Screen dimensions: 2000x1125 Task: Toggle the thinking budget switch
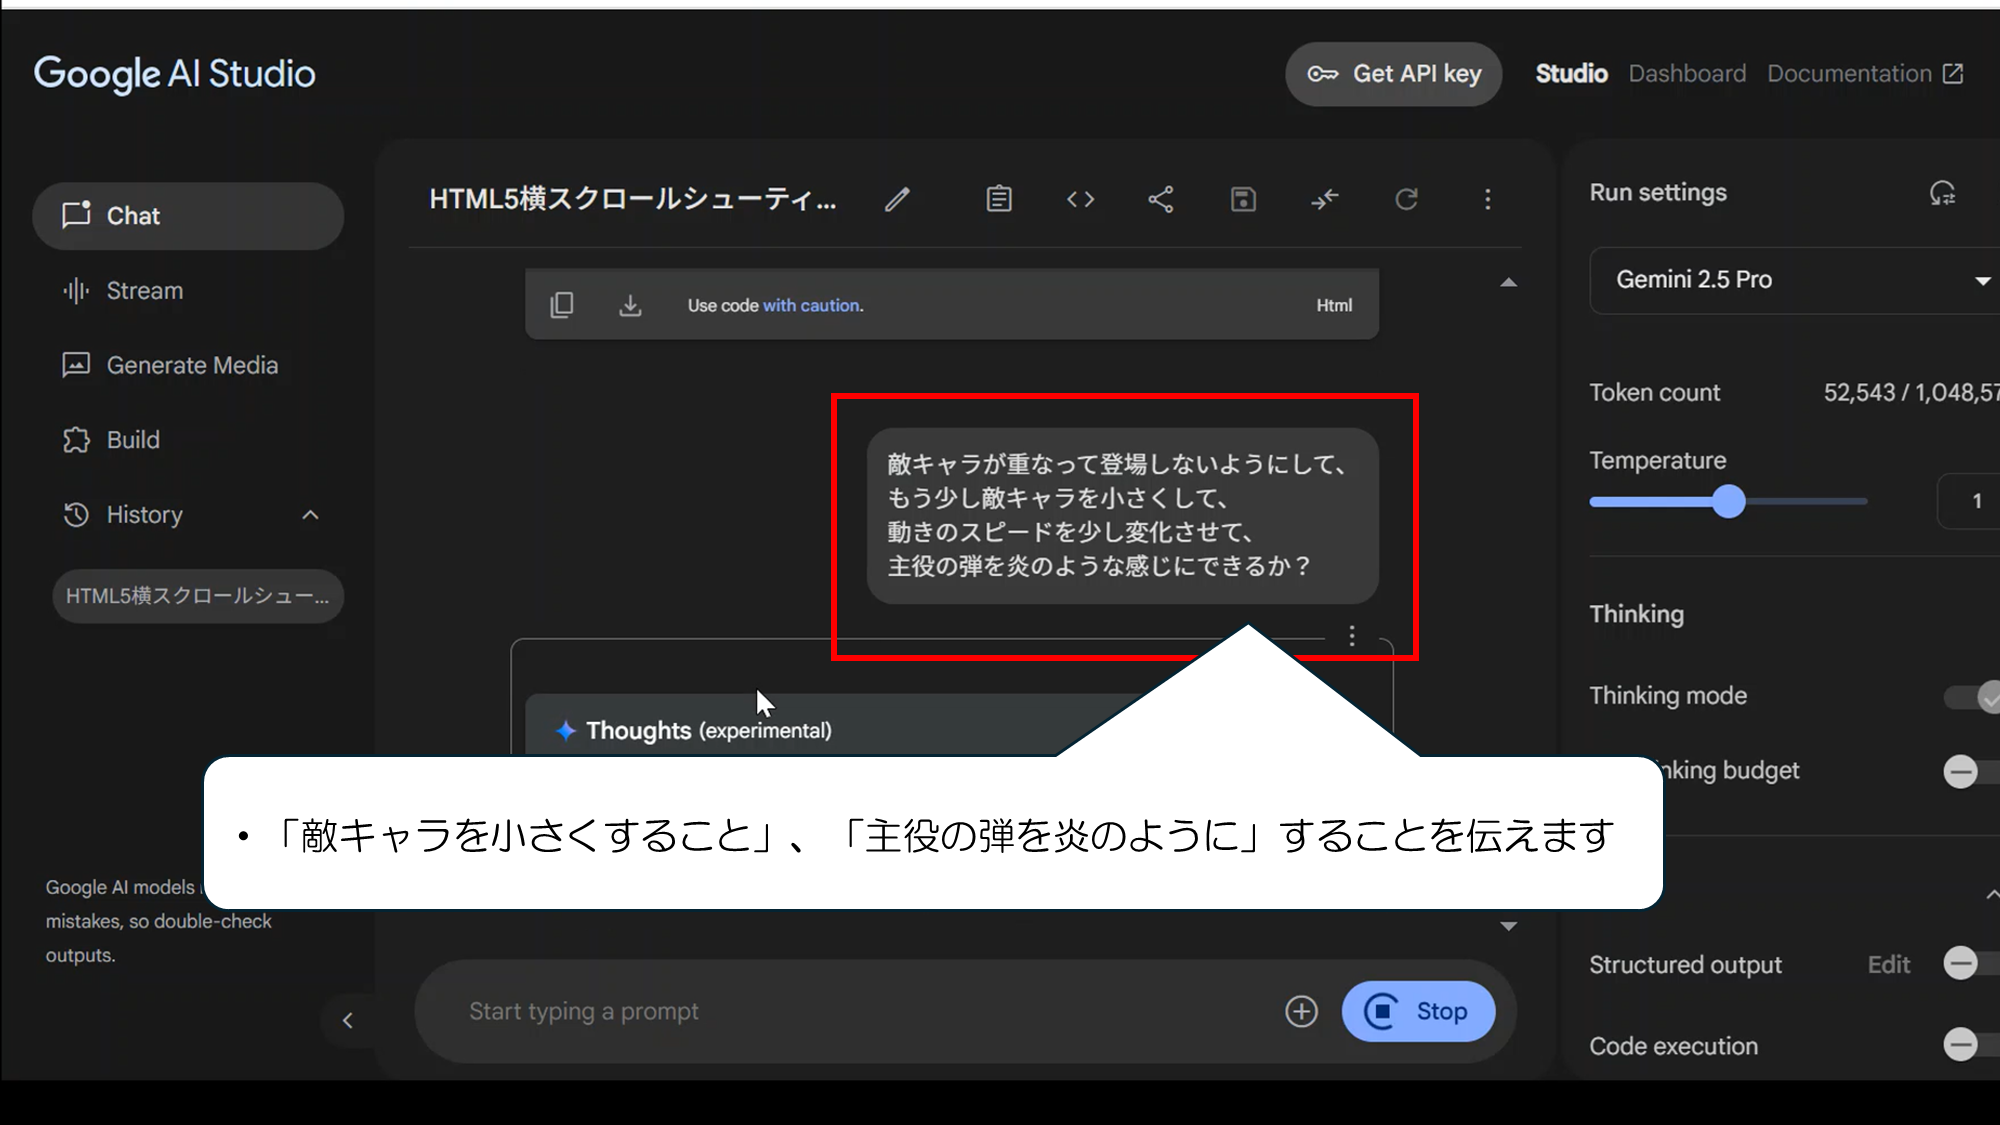click(x=1970, y=771)
